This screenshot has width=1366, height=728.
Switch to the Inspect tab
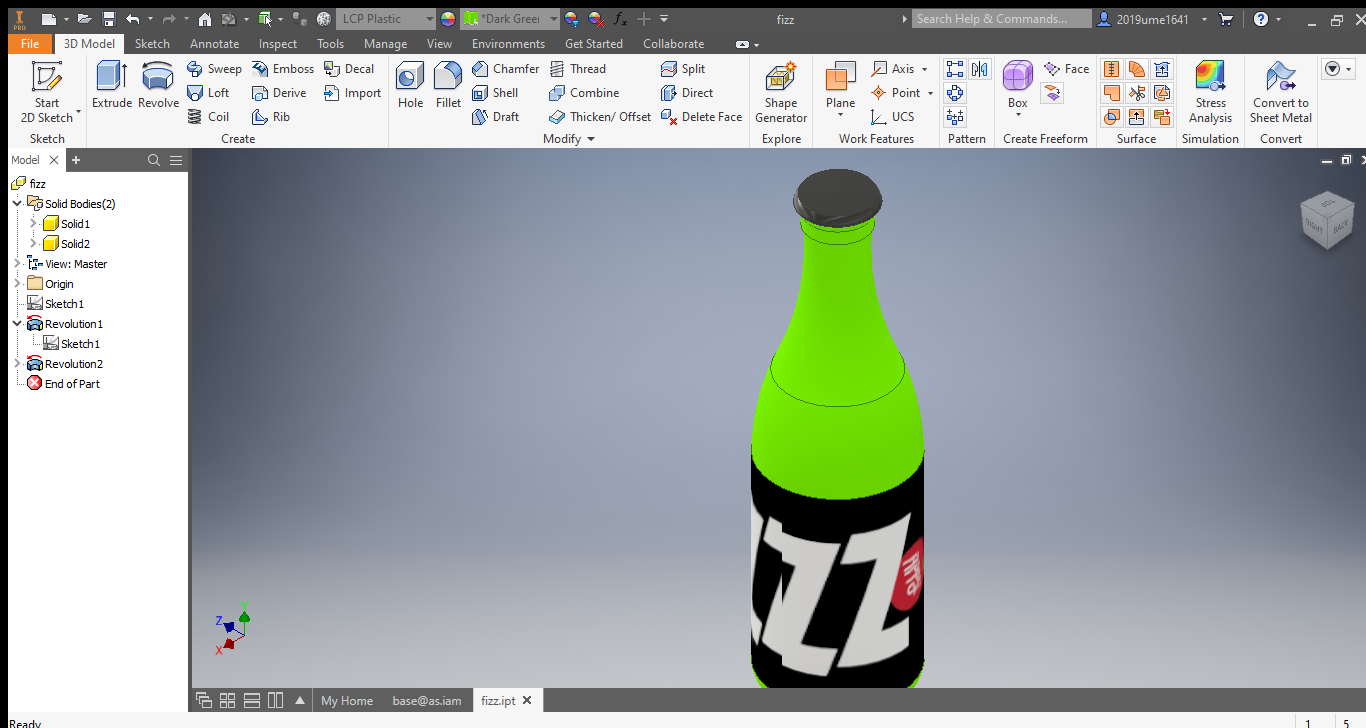point(278,44)
